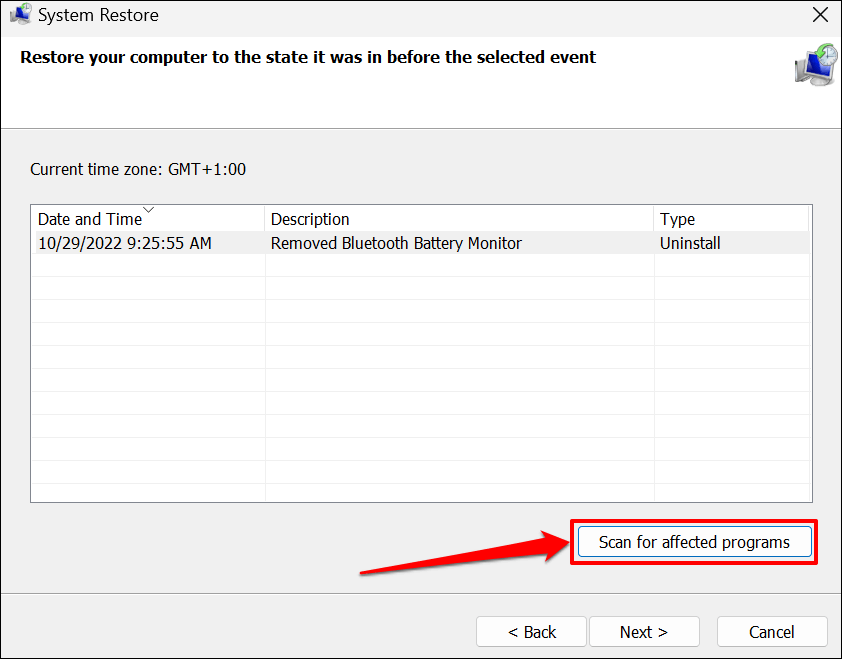Image resolution: width=842 pixels, height=659 pixels.
Task: Click the 10/29/2022 9:25:55 AM date cell
Action: pyautogui.click(x=125, y=243)
